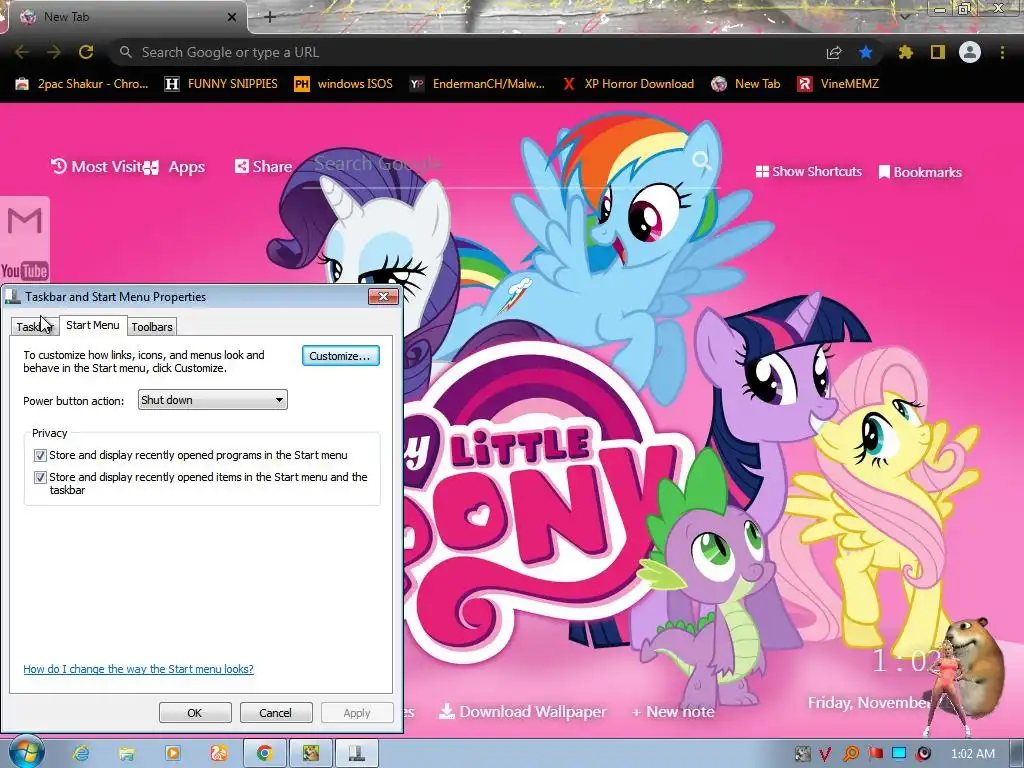Click Show Shortcuts

(808, 172)
